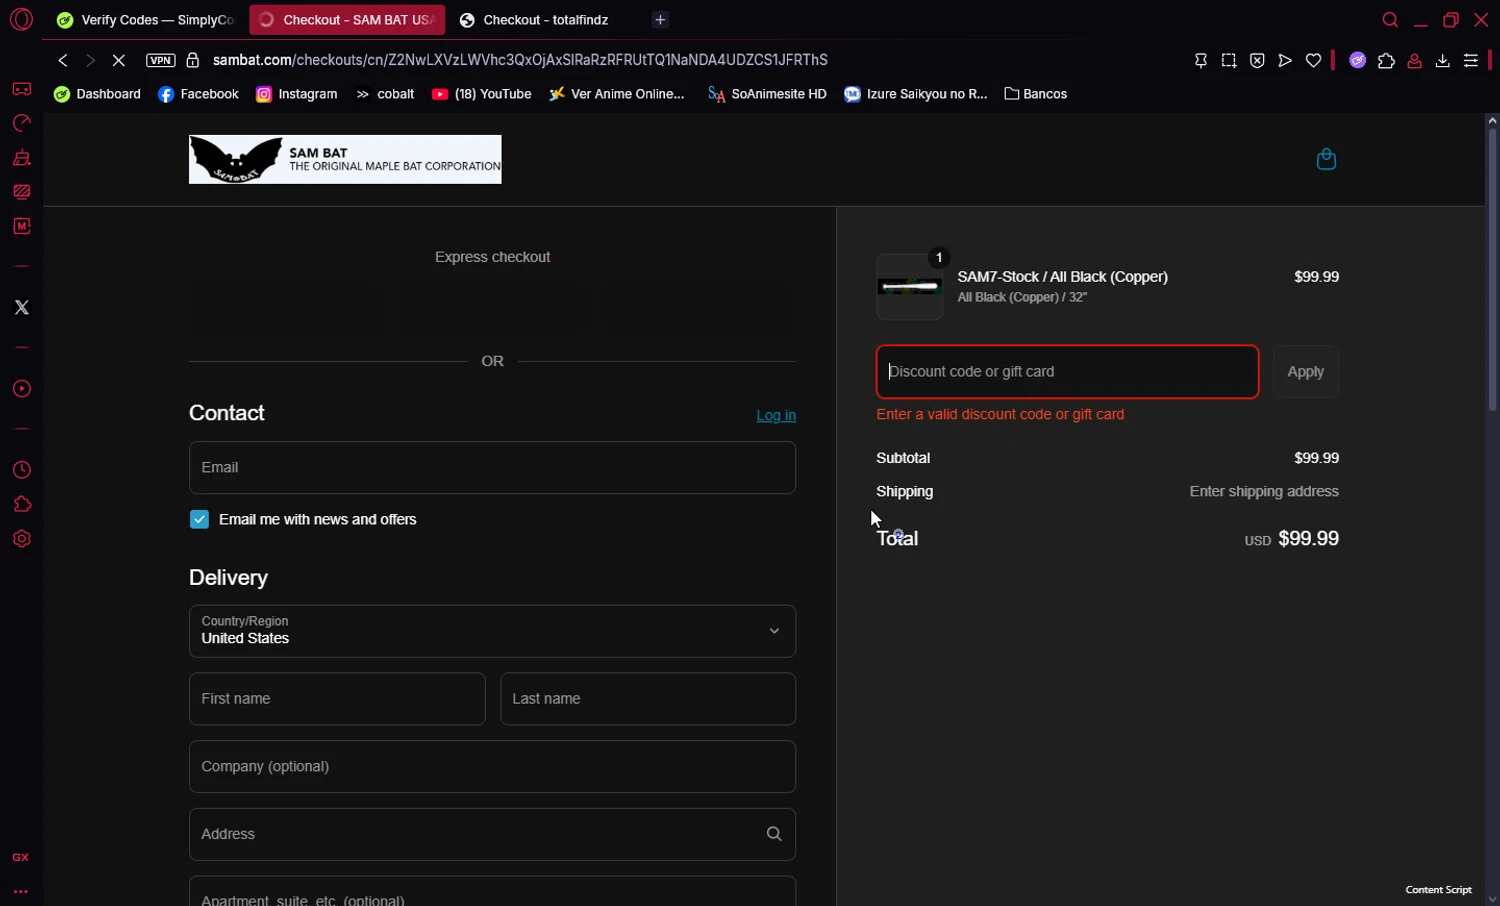Open Settings gear icon in sidebar

point(21,539)
